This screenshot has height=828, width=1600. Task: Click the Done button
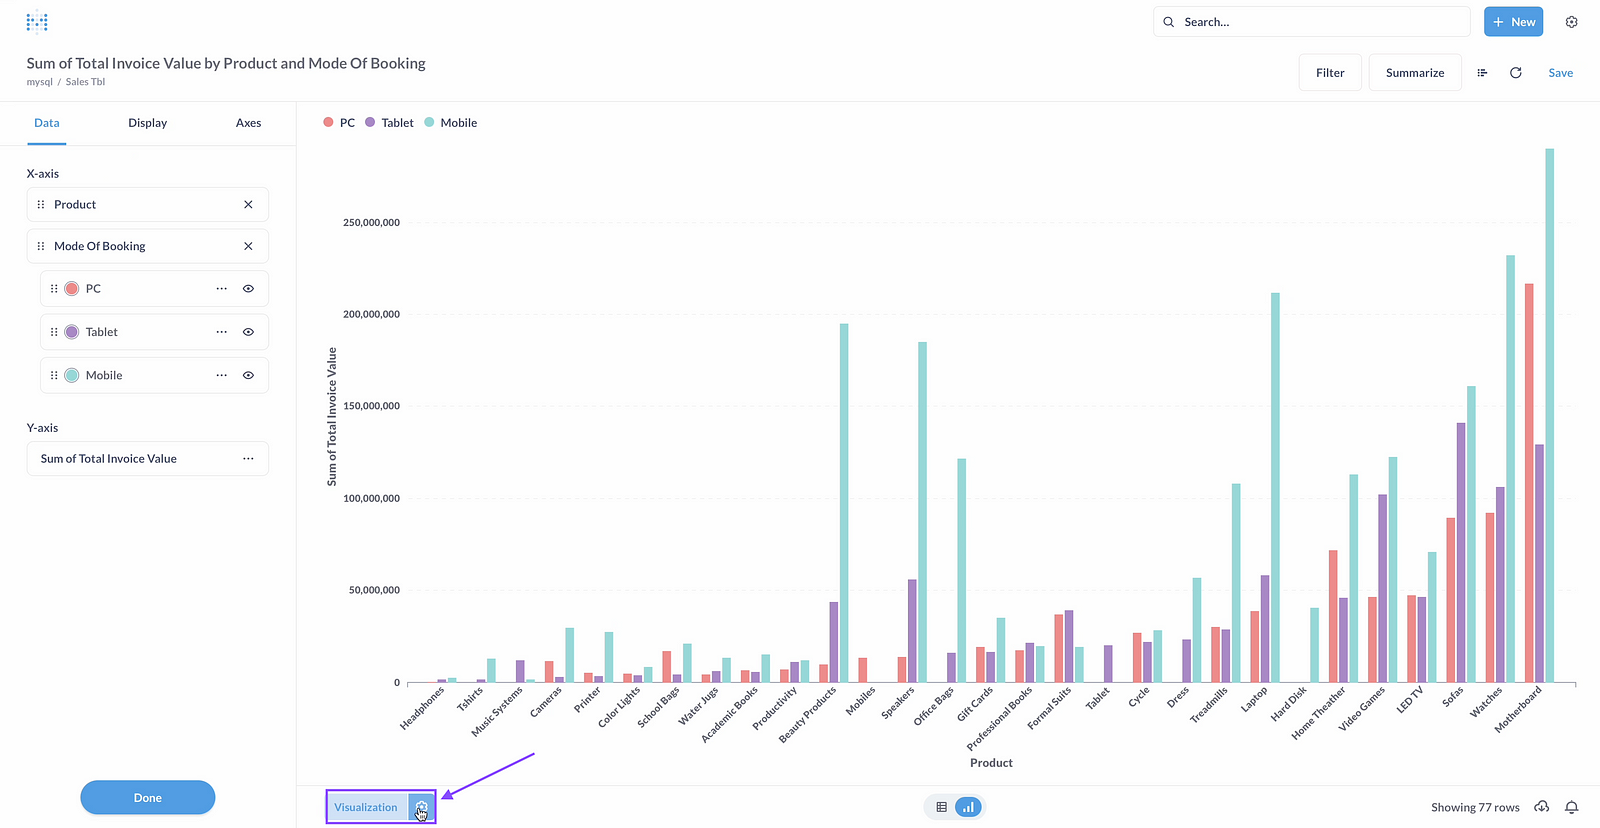tap(147, 798)
